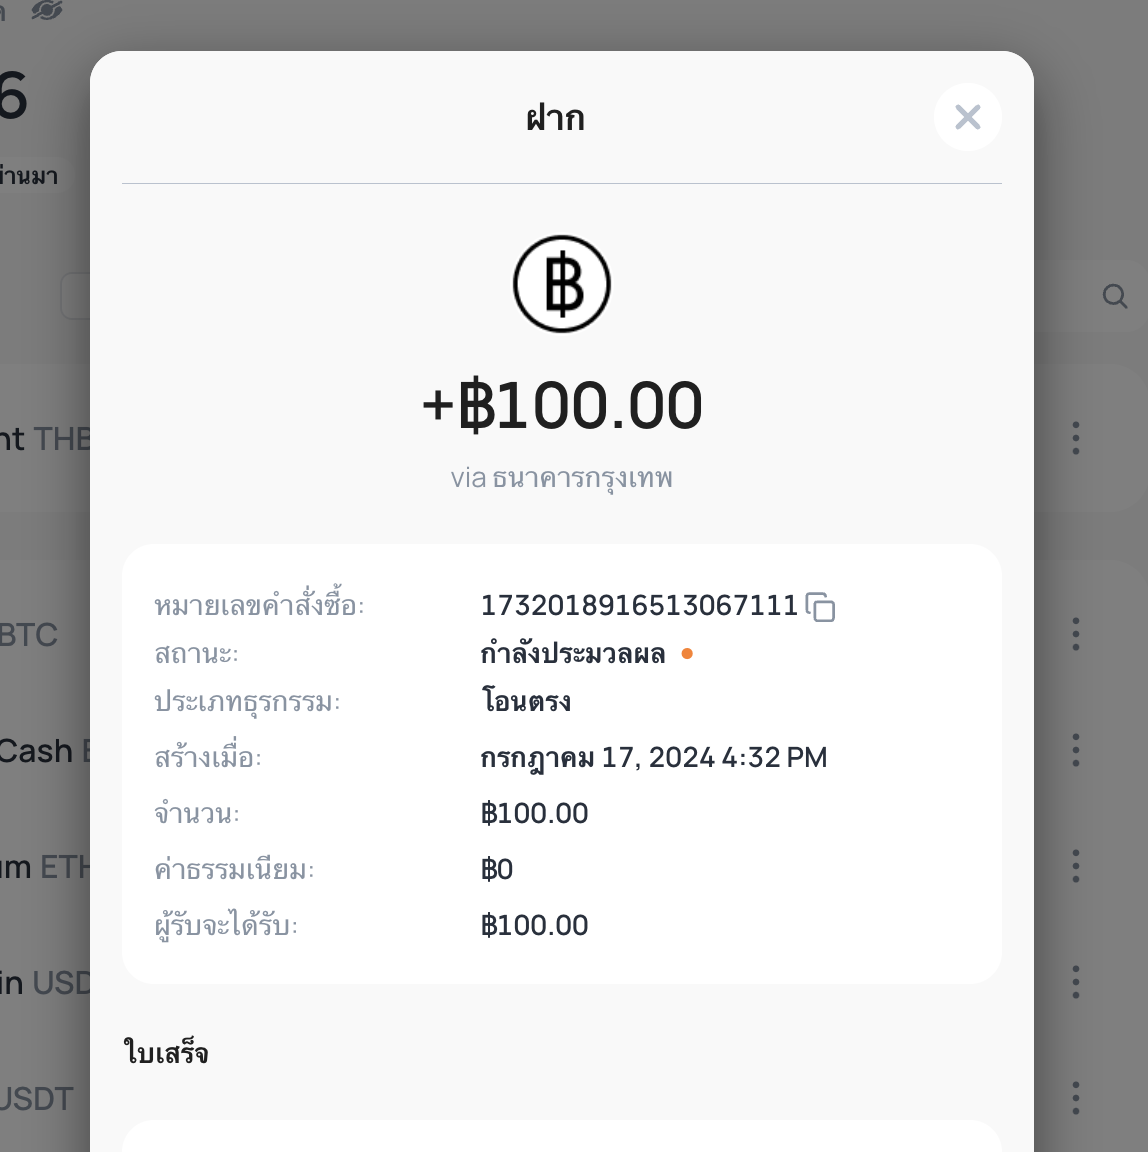This screenshot has height=1152, width=1148.
Task: Open the three-dot menu for USDT row
Action: (1075, 1098)
